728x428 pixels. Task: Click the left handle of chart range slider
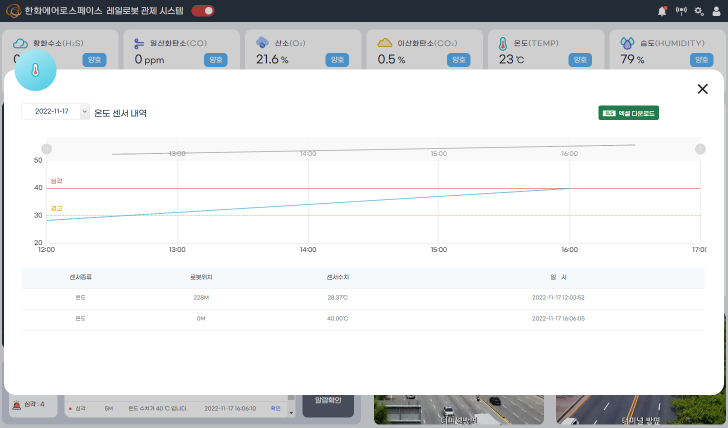46,149
